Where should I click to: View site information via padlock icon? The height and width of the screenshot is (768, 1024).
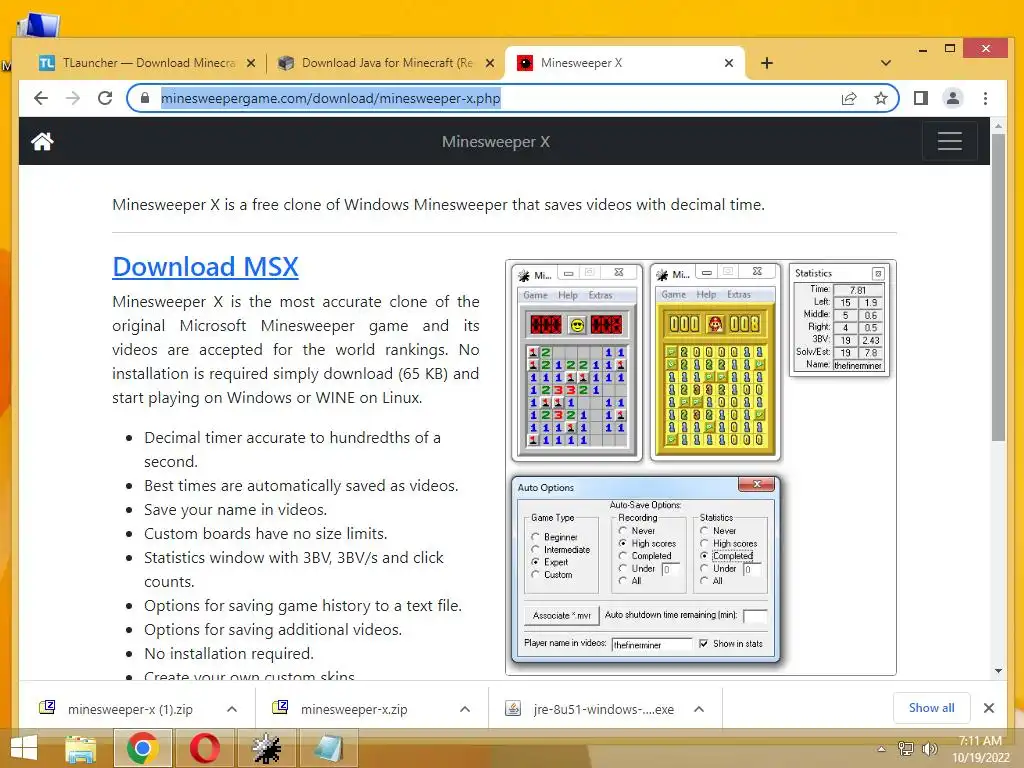(145, 98)
